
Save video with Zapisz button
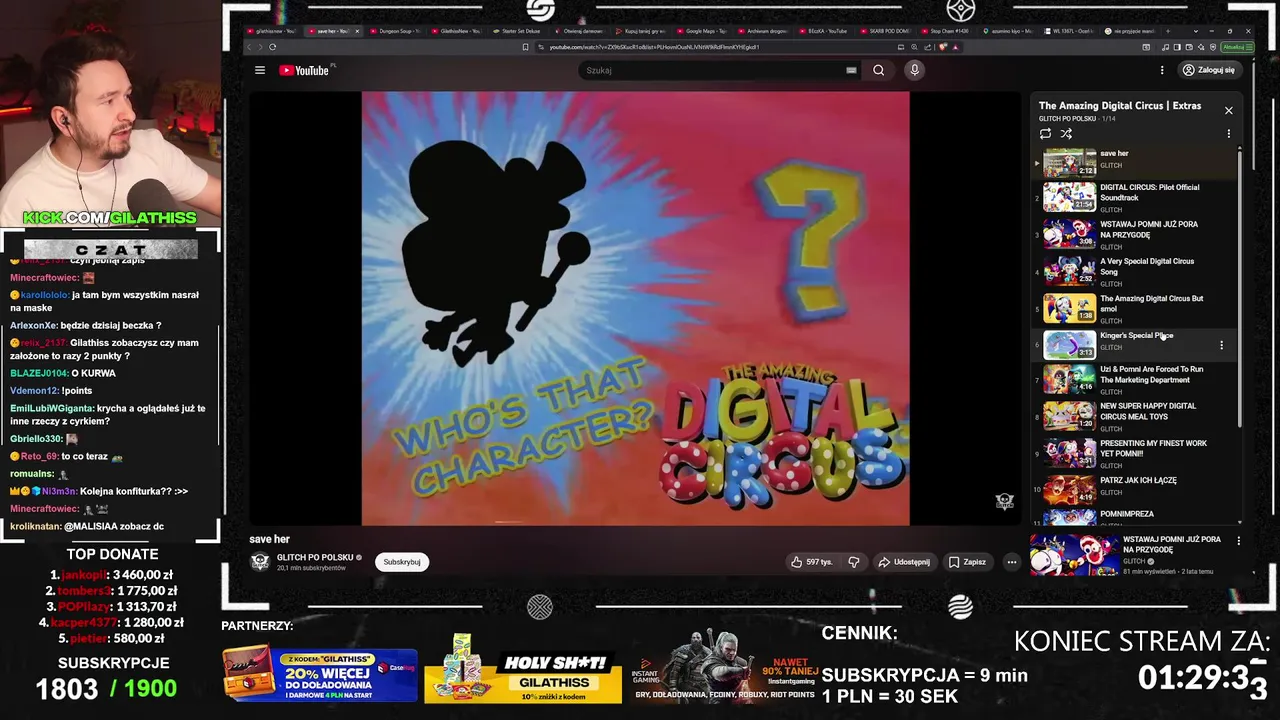tap(967, 562)
